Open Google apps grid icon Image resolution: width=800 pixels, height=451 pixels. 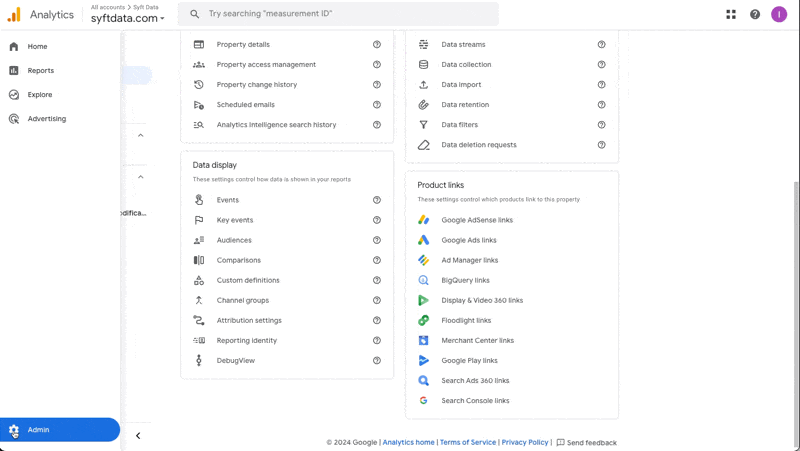point(731,14)
